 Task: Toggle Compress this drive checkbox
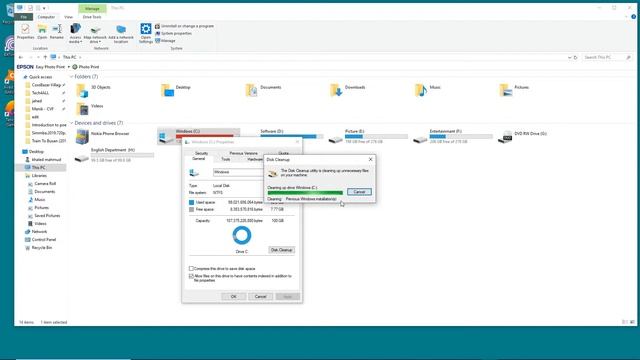191,269
